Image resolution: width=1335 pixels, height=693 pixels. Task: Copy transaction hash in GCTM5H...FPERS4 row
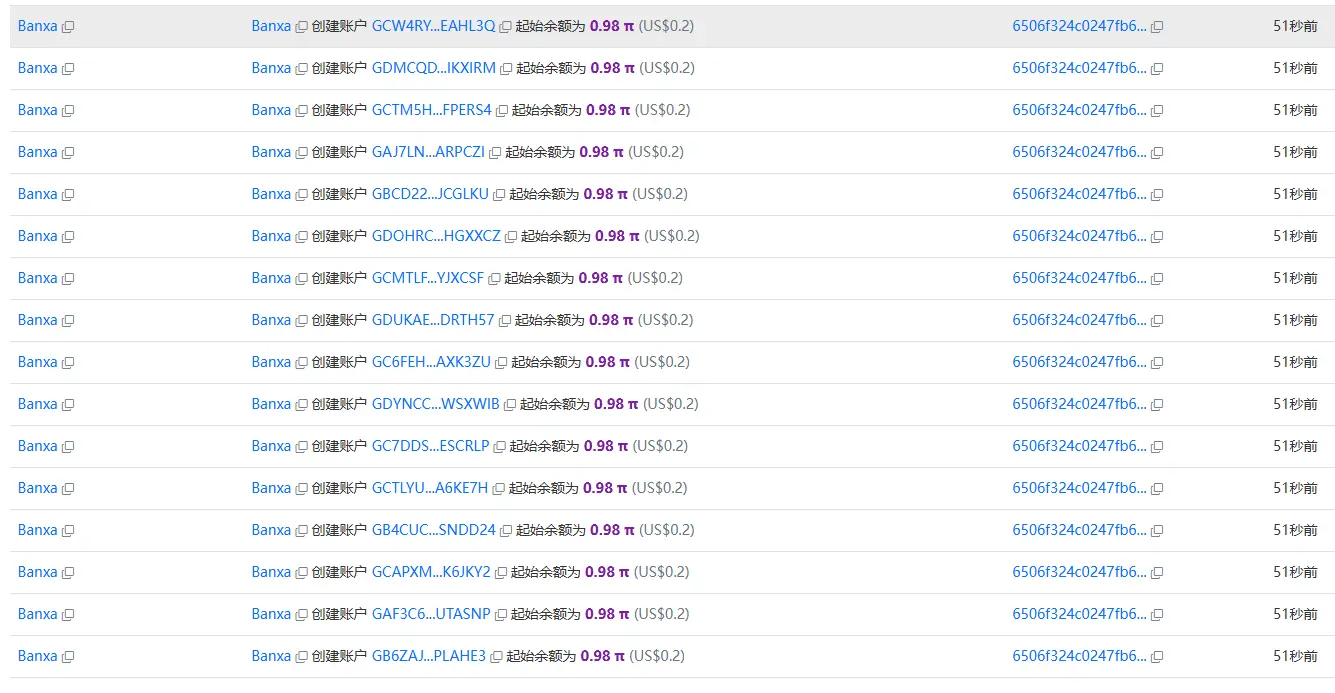1157,111
